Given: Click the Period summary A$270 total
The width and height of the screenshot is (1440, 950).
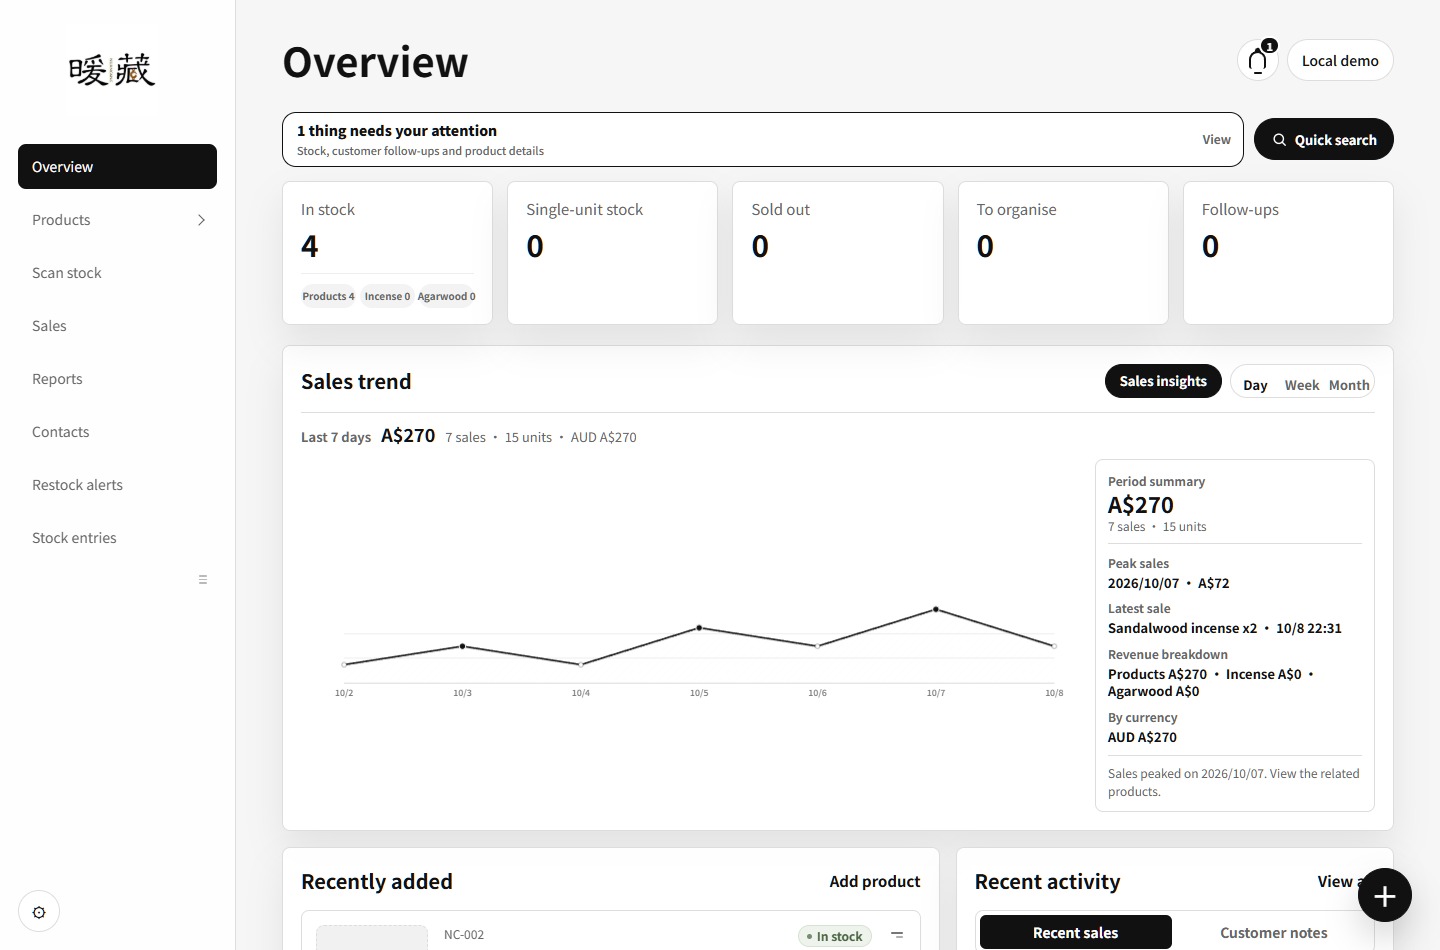Looking at the screenshot, I should 1140,505.
